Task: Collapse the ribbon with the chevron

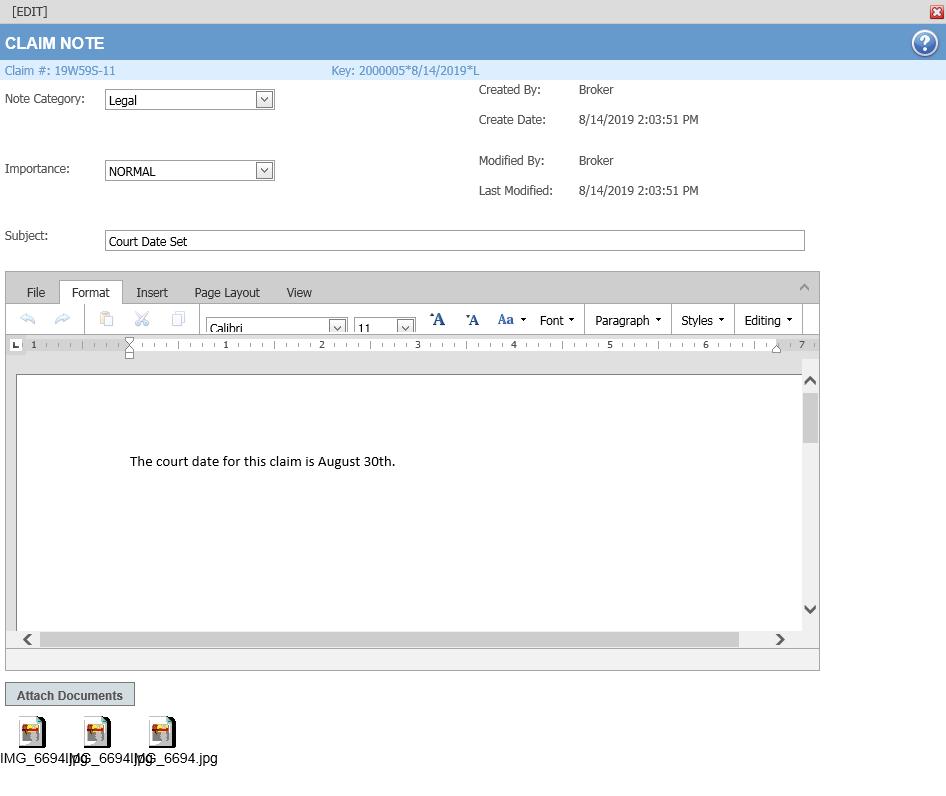Action: [x=804, y=288]
